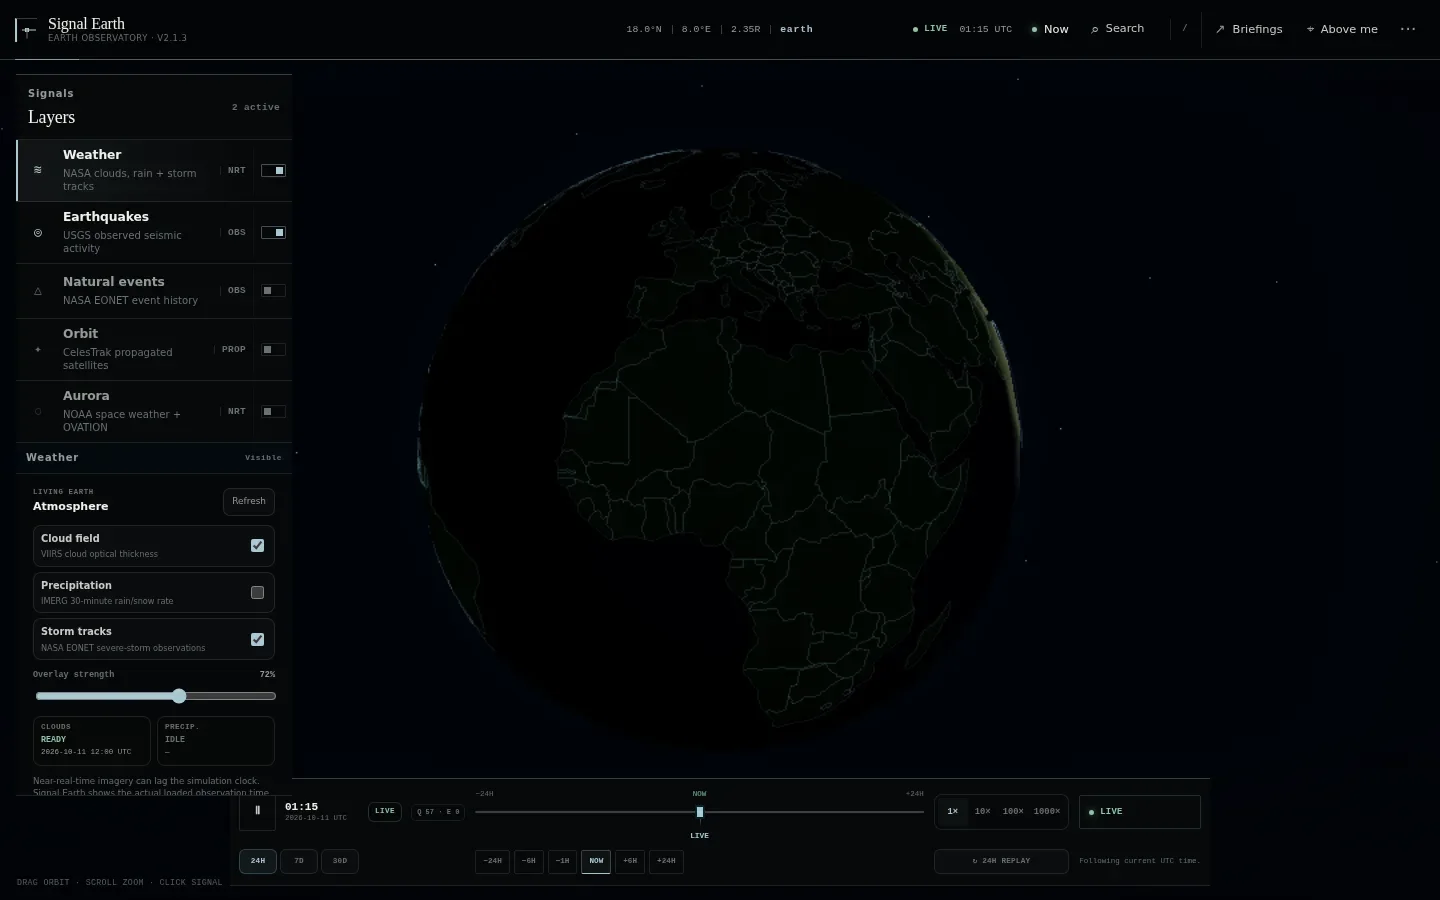Toggle the Weather layer switch
The width and height of the screenshot is (1440, 900).
(273, 170)
